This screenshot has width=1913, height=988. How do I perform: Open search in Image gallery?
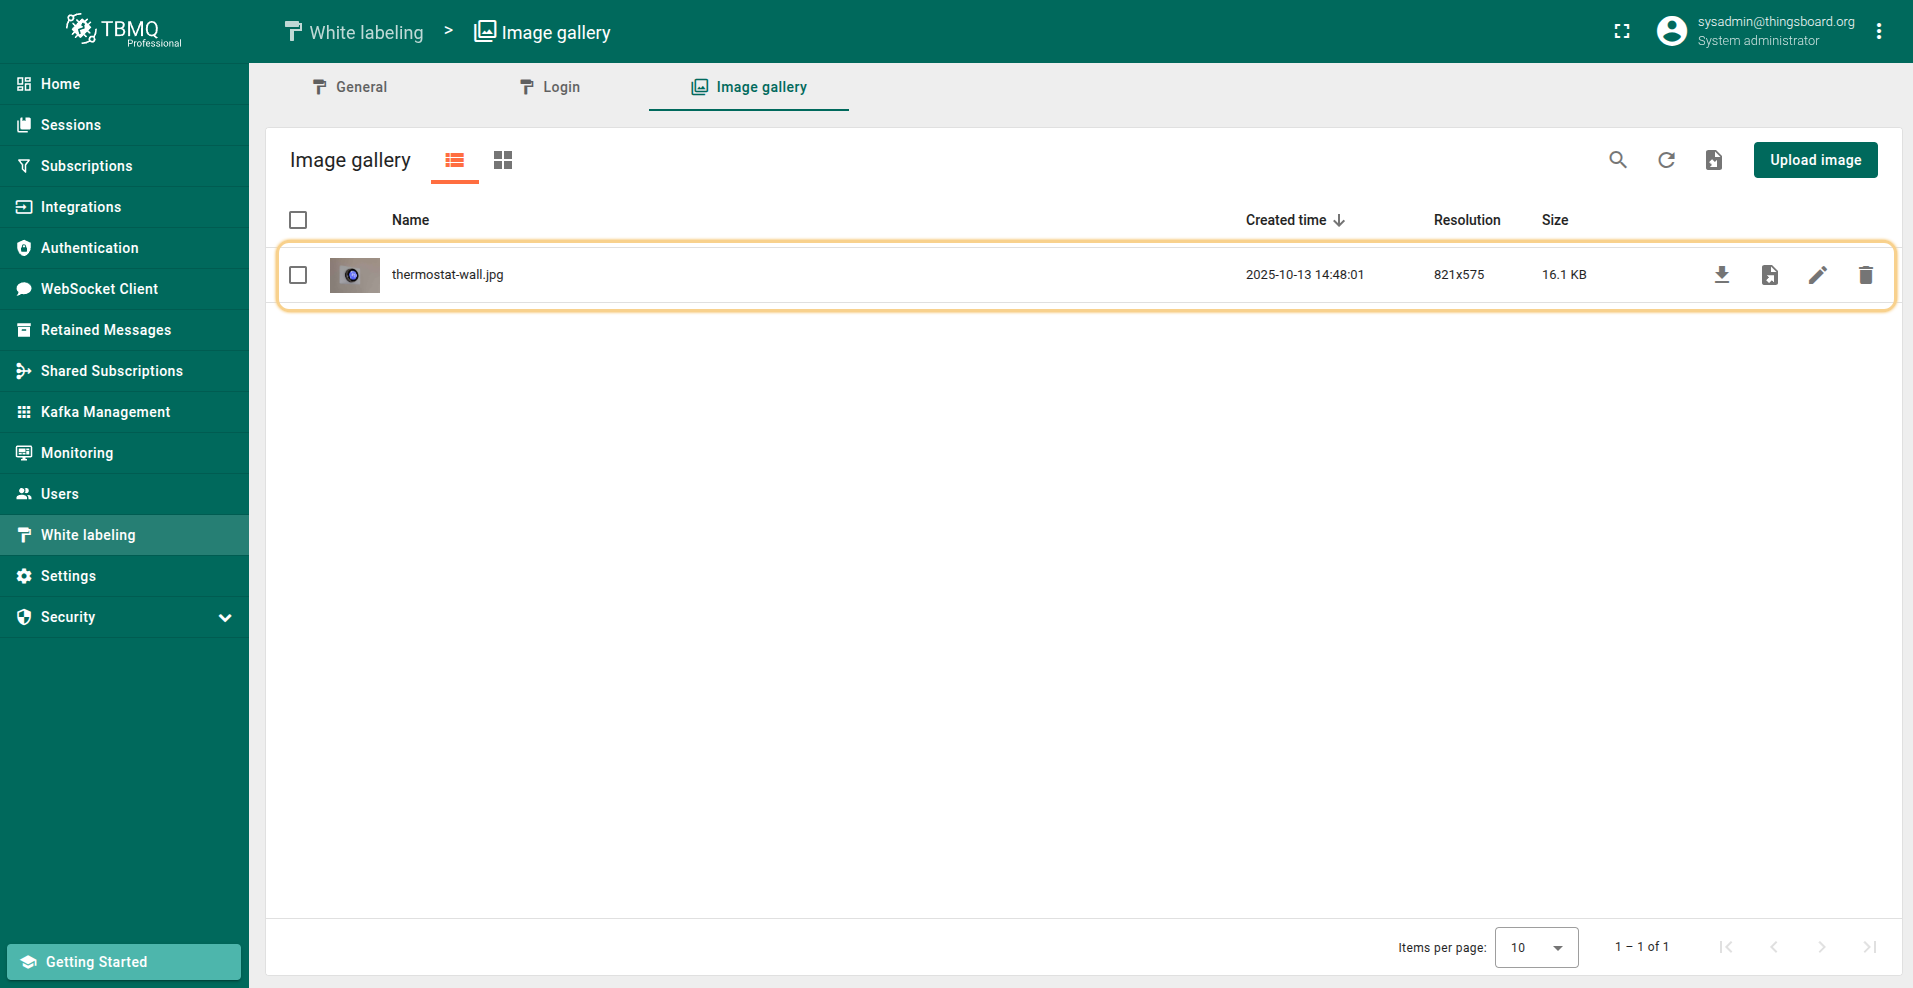1617,160
